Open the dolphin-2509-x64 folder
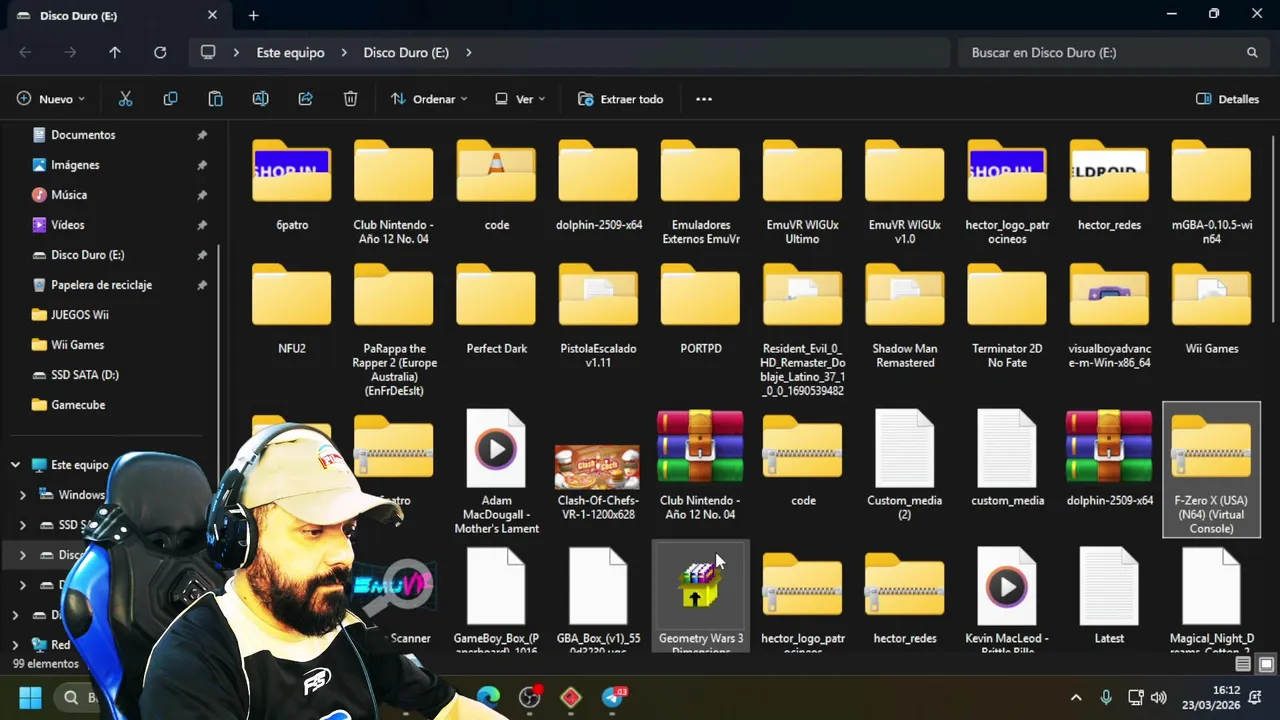The width and height of the screenshot is (1280, 720). point(598,186)
